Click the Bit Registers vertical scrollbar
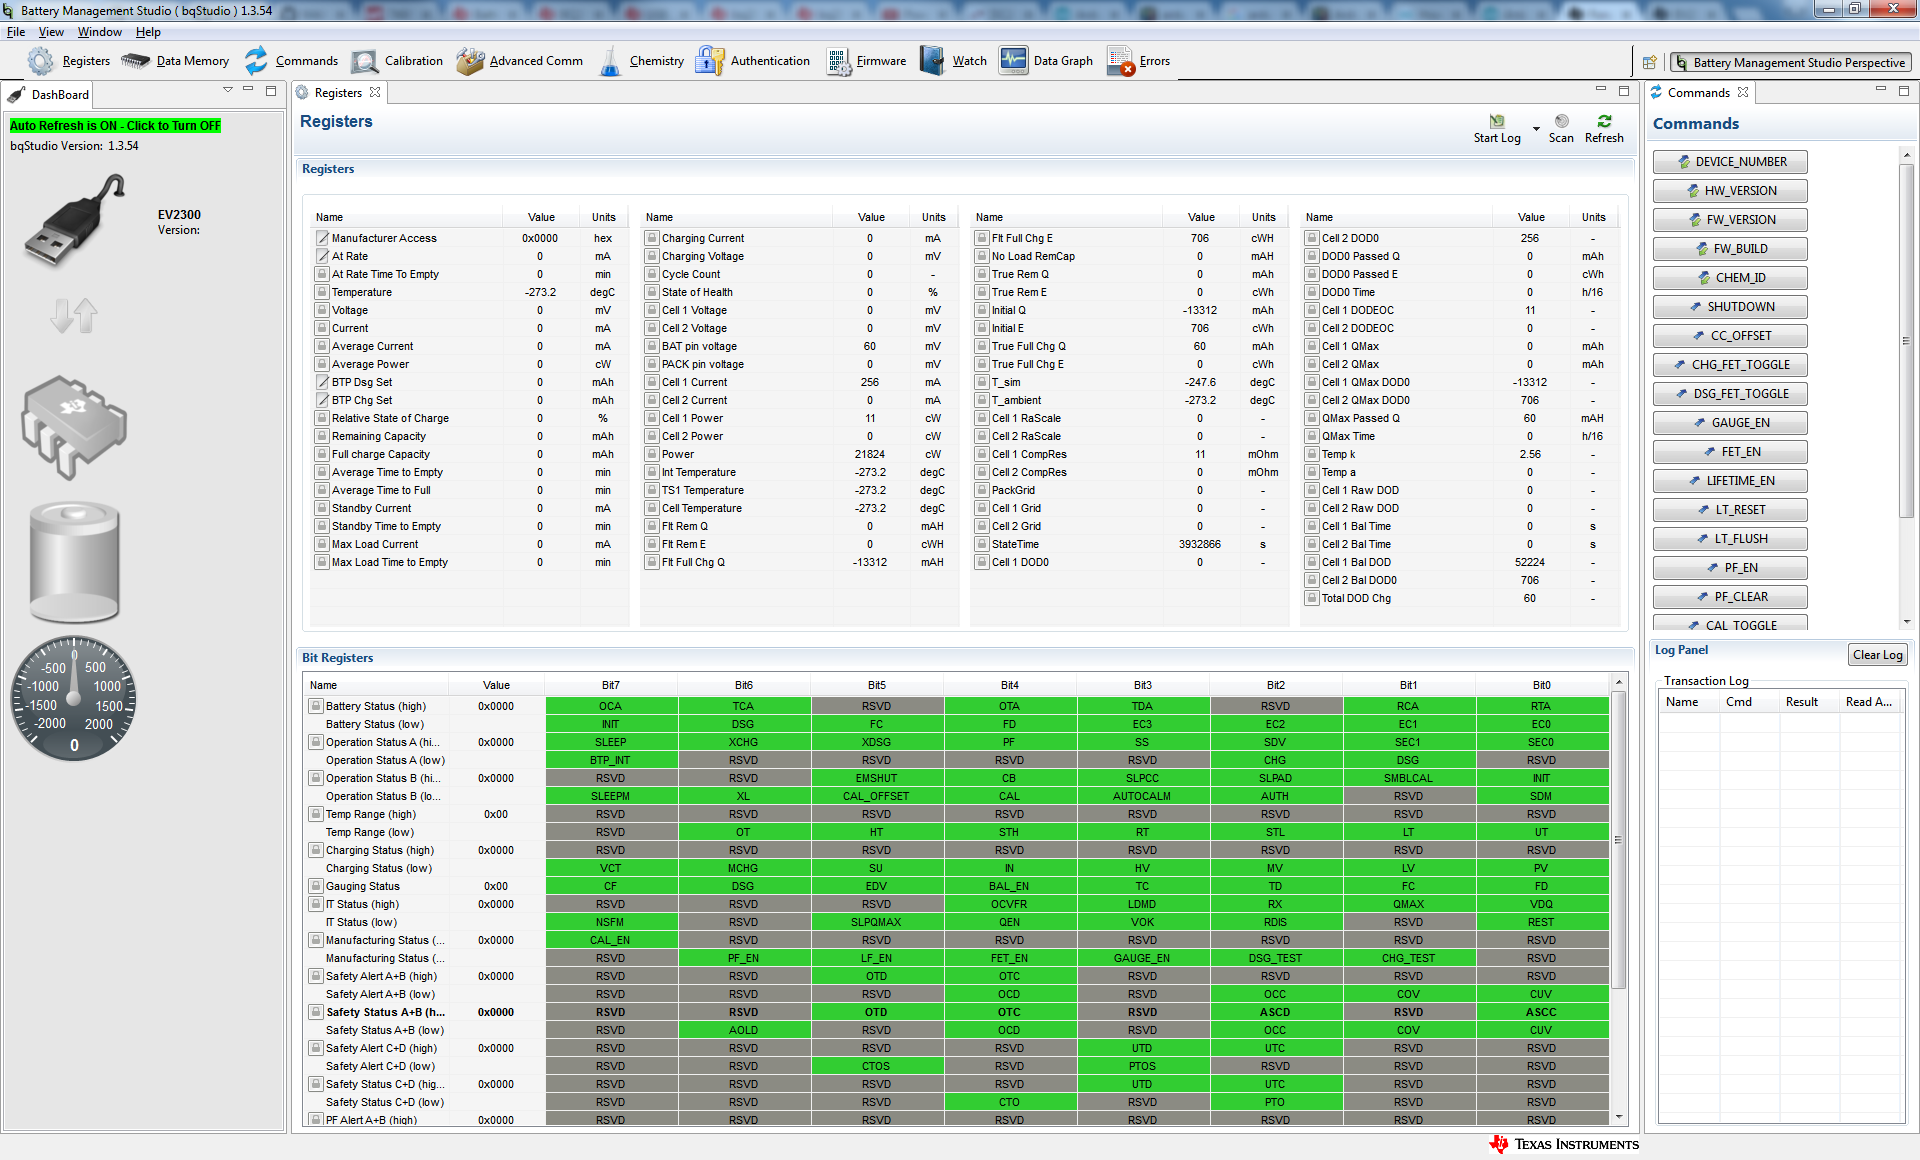1920x1160 pixels. [1618, 840]
